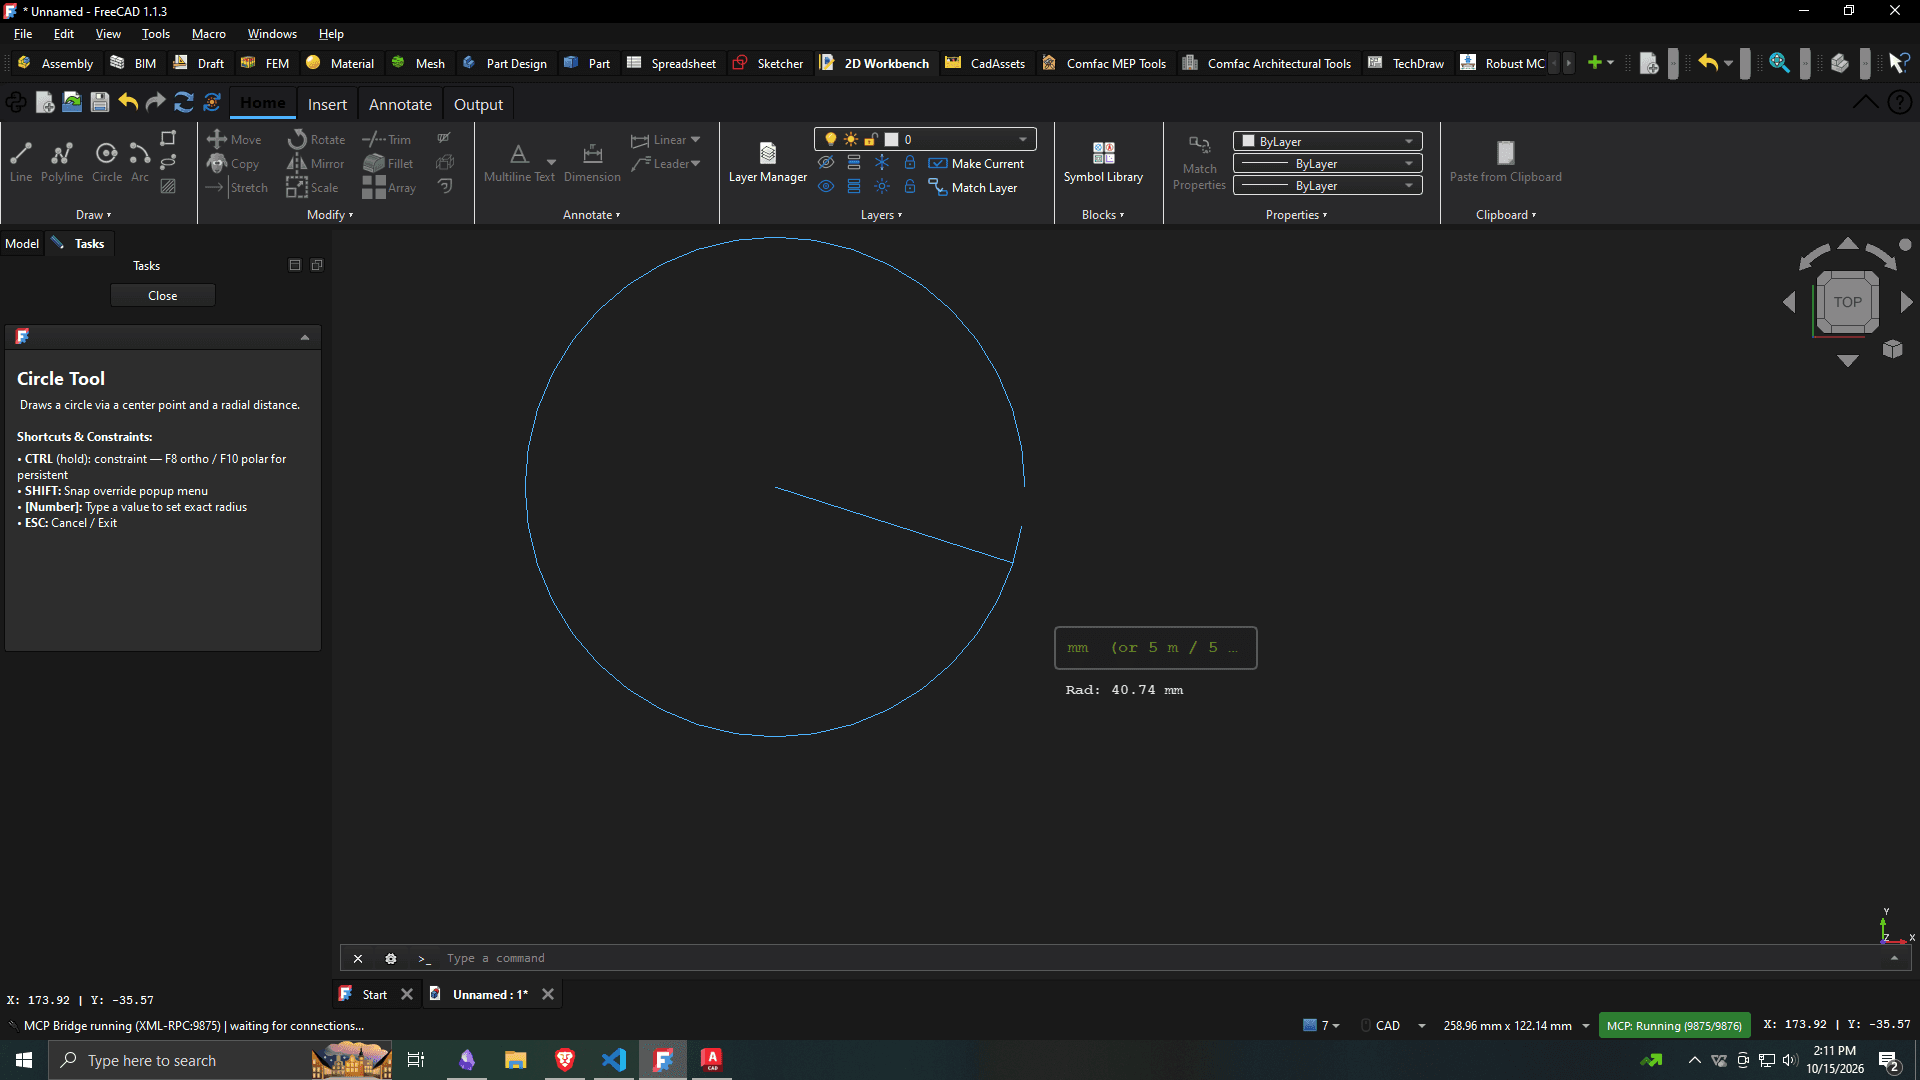Pick the Hatch tool in Draw panel
This screenshot has width=1920, height=1080.
click(x=169, y=186)
